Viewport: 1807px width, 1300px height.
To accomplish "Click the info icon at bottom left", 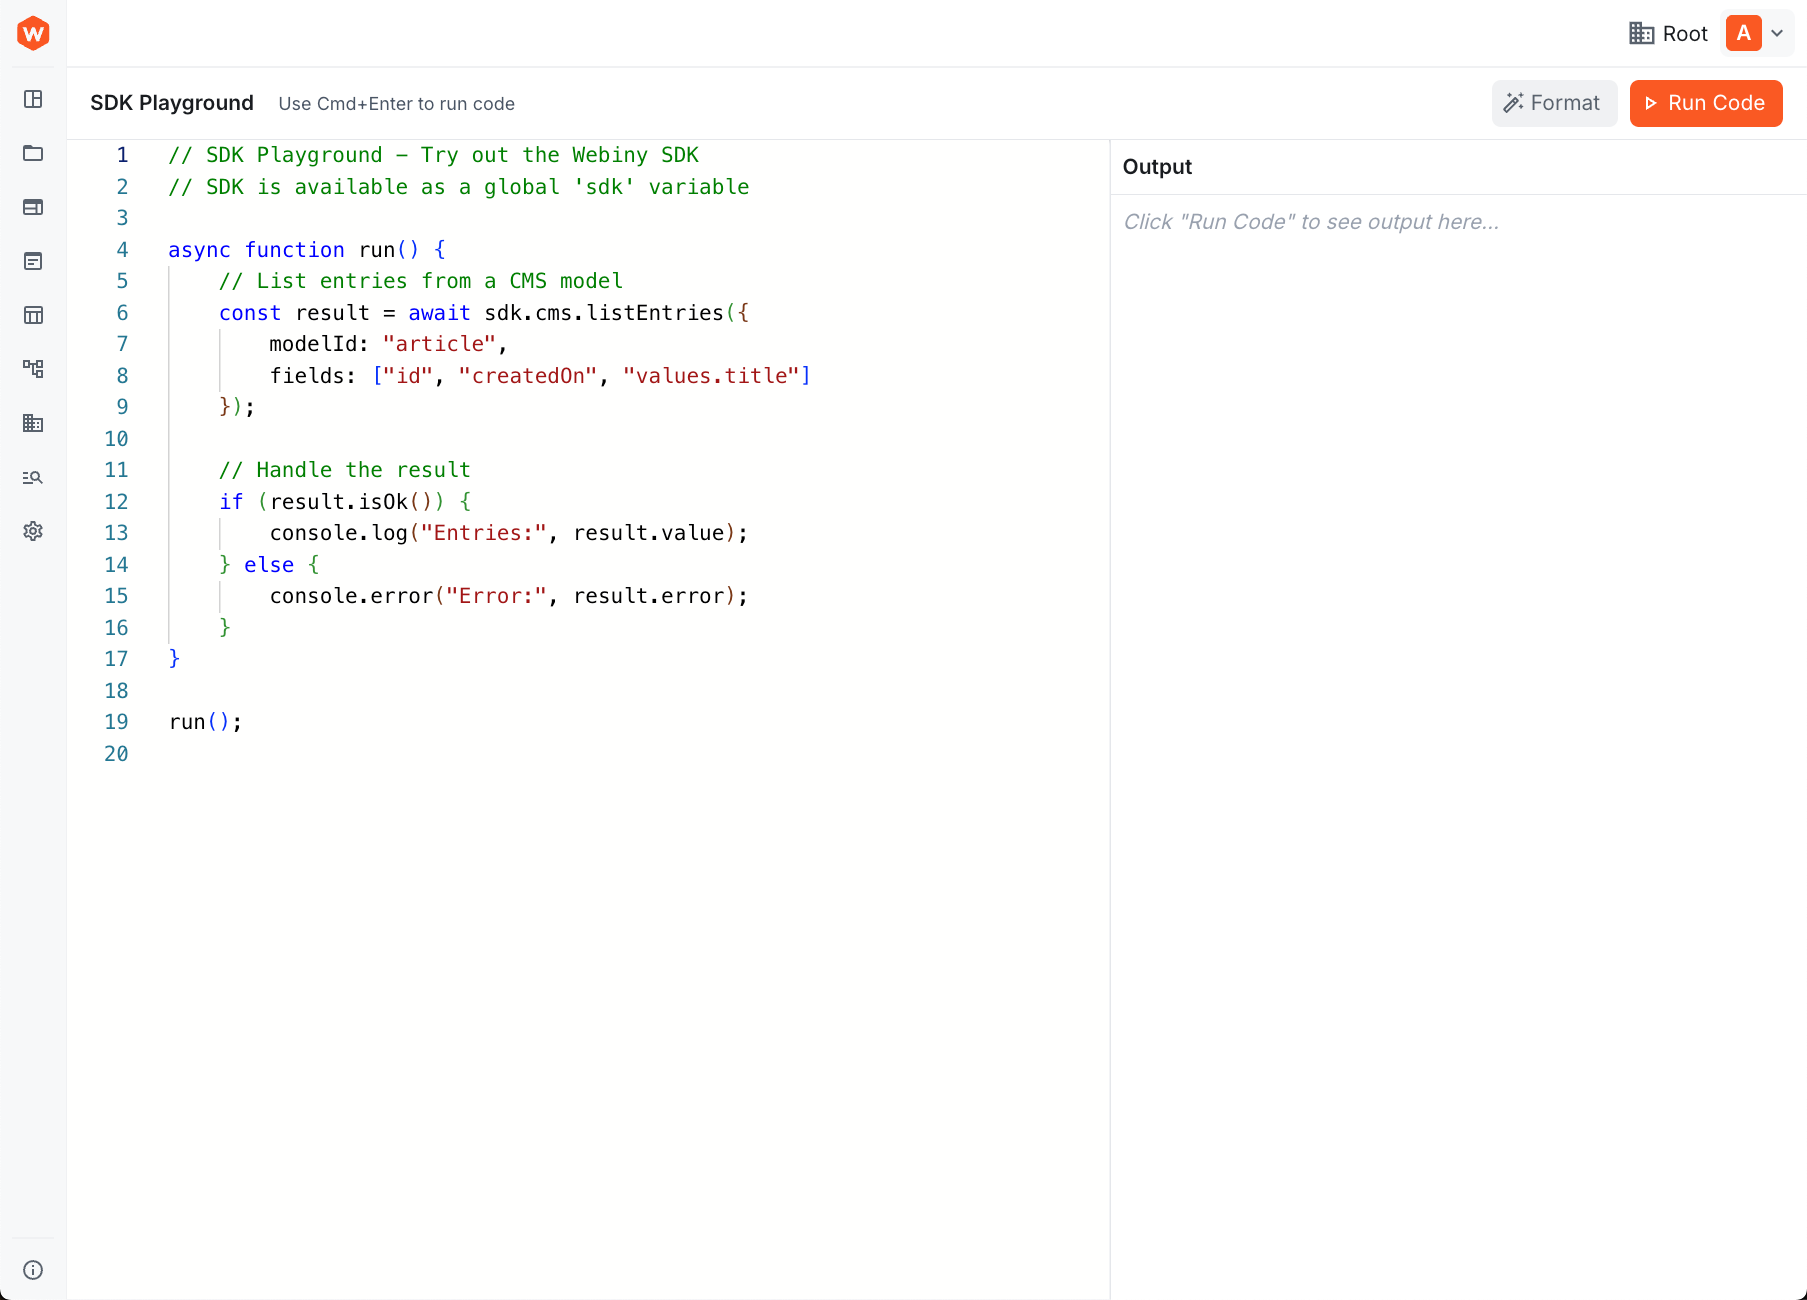I will click(x=33, y=1270).
